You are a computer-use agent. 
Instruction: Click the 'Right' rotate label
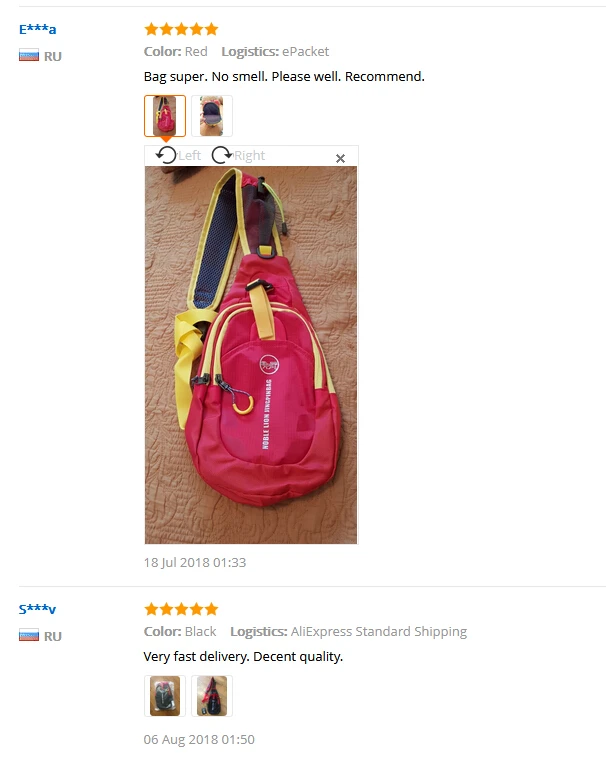coord(249,156)
